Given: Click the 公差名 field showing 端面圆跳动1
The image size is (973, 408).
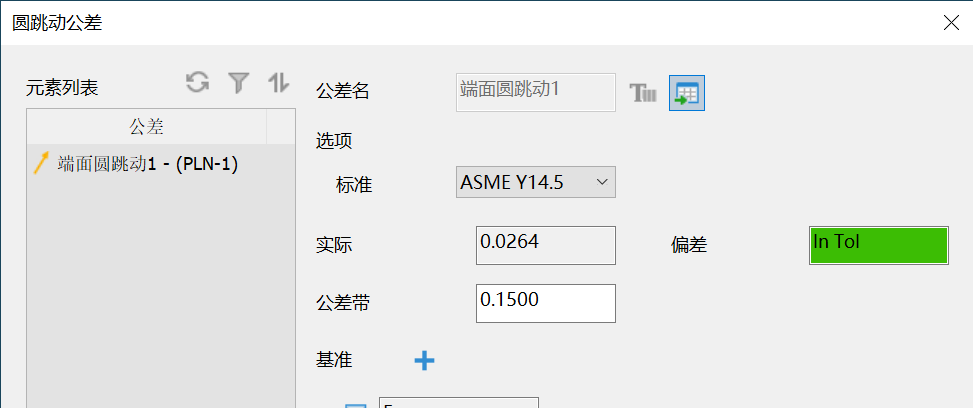Looking at the screenshot, I should click(535, 91).
